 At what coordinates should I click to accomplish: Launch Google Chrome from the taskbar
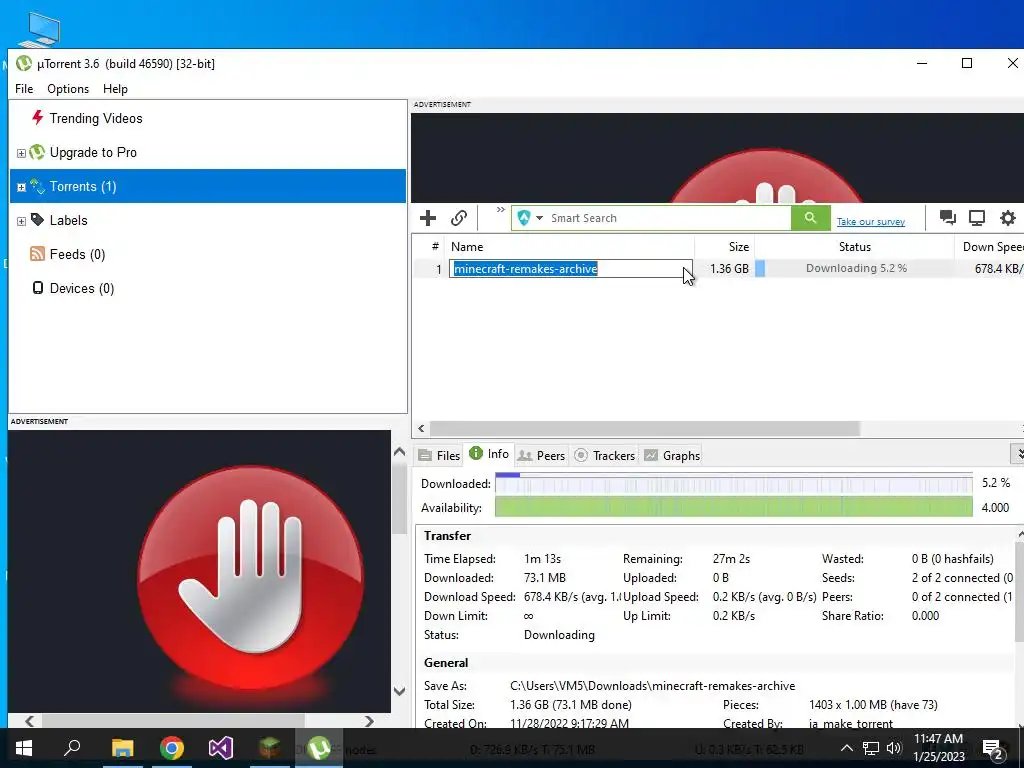click(x=172, y=748)
